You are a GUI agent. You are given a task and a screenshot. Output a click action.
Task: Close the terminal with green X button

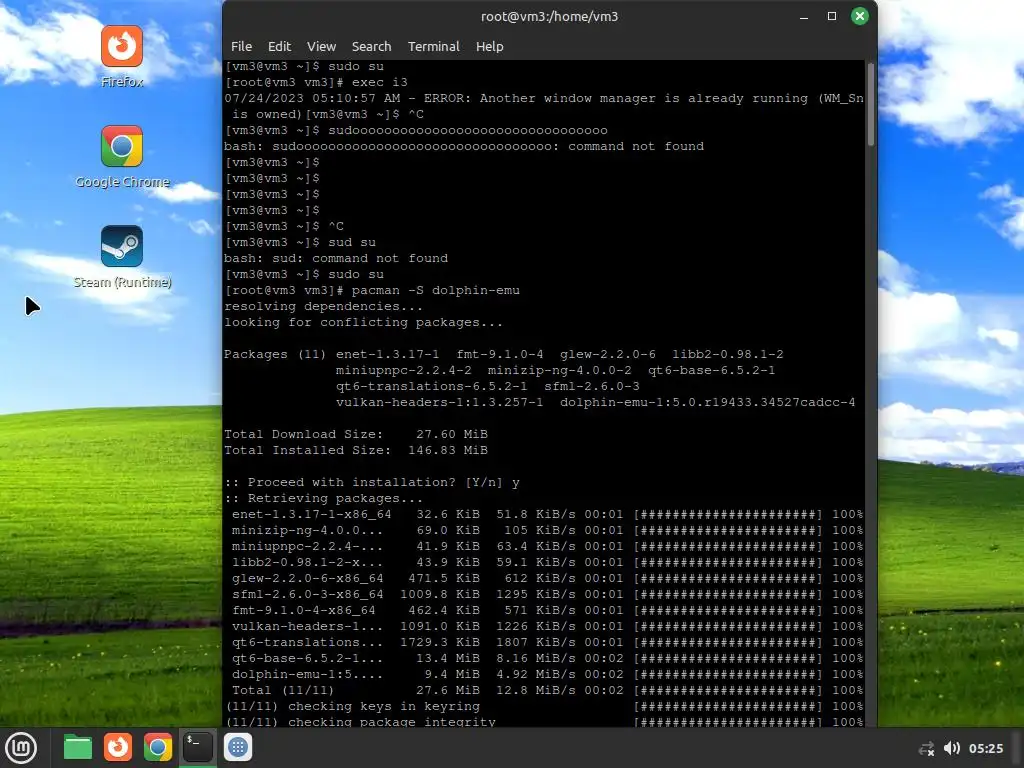tap(860, 16)
